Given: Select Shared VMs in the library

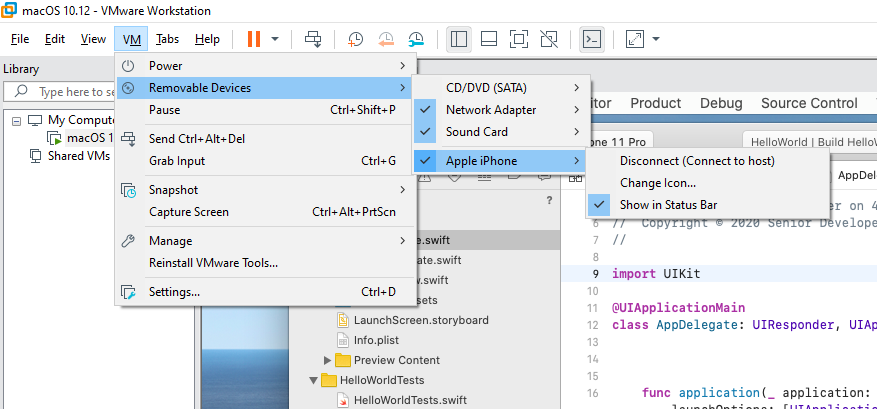Looking at the screenshot, I should click(79, 156).
